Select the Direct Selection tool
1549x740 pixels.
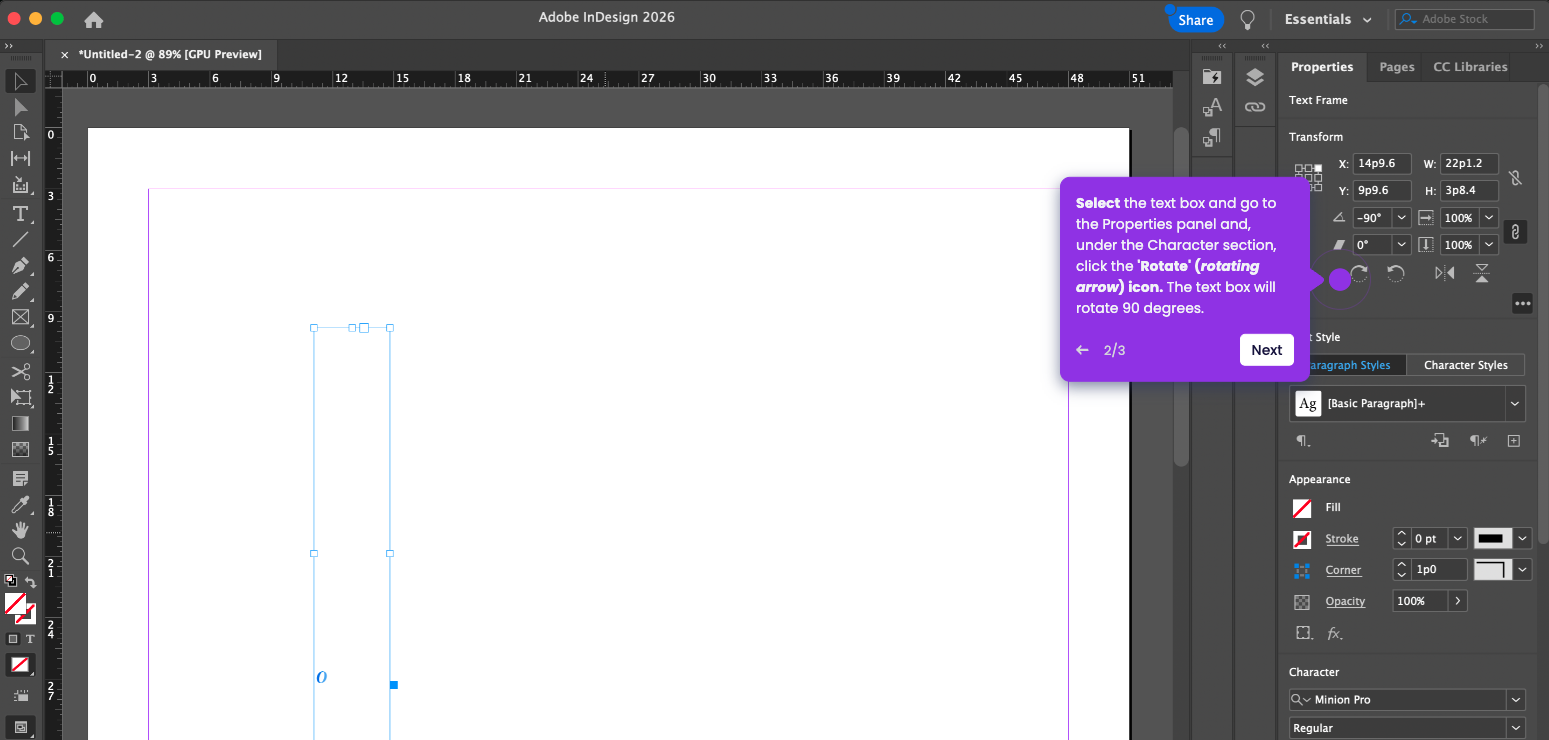pos(20,107)
